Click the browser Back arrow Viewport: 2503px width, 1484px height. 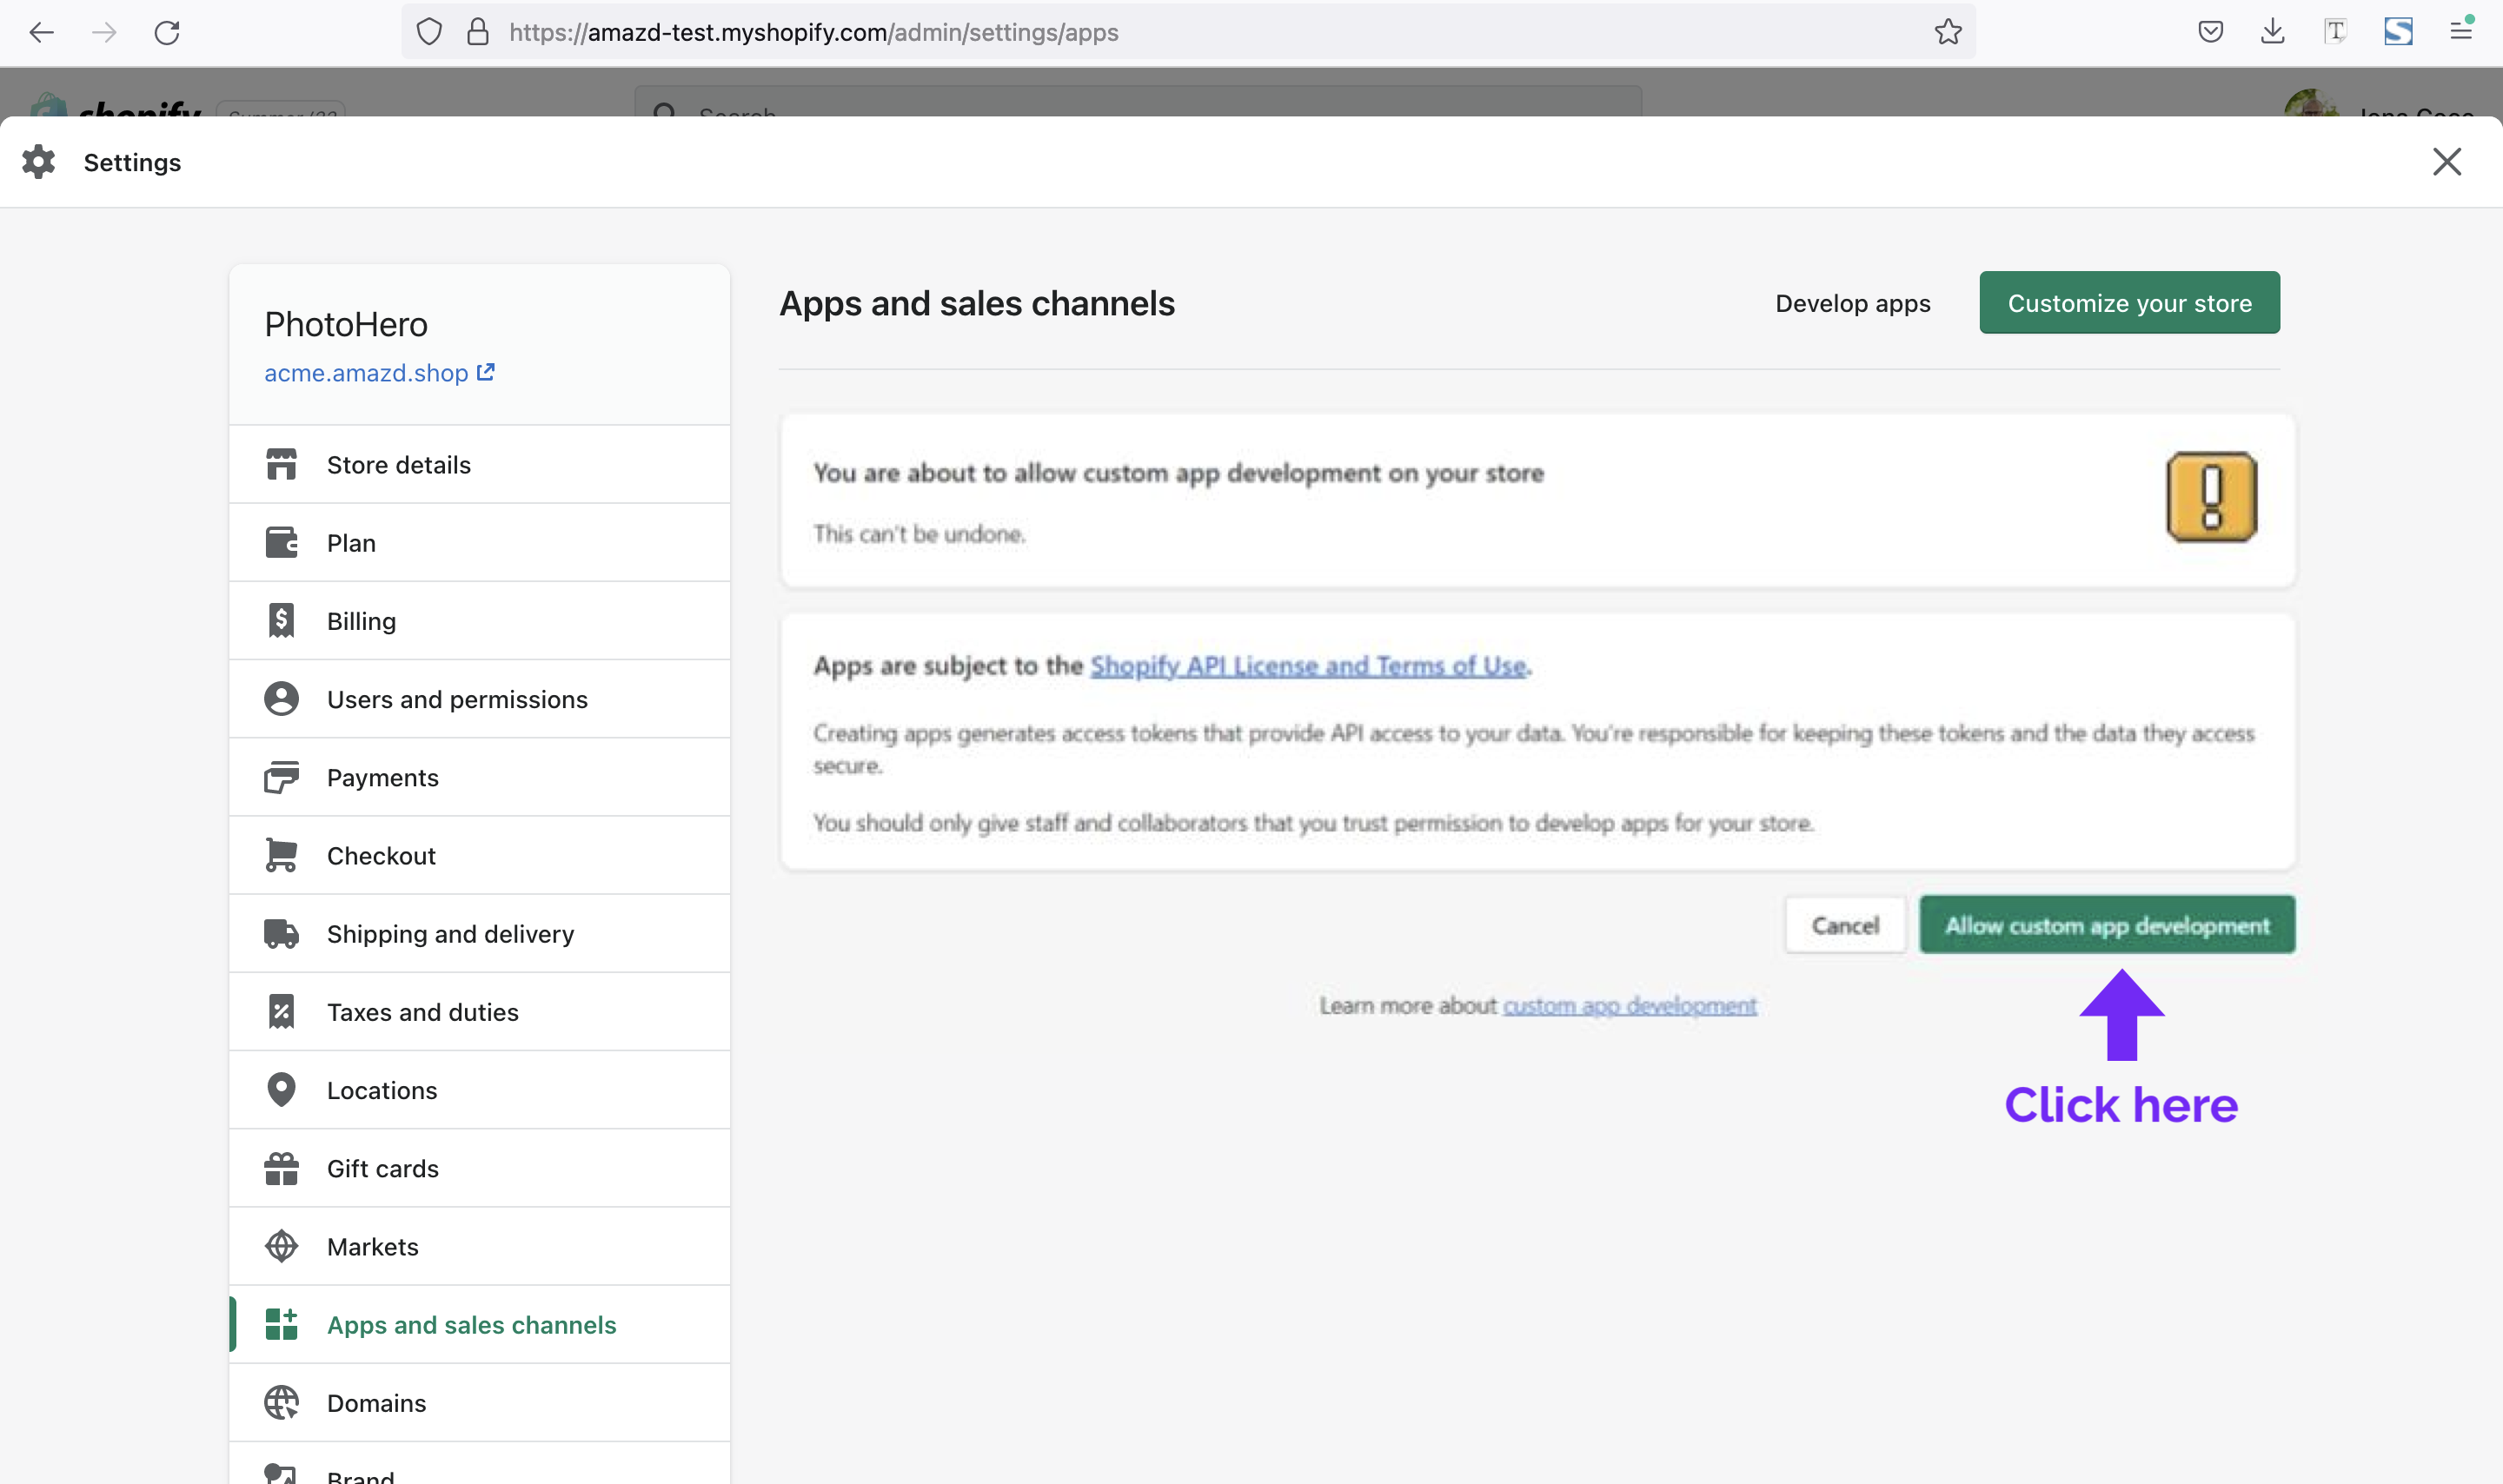[41, 32]
